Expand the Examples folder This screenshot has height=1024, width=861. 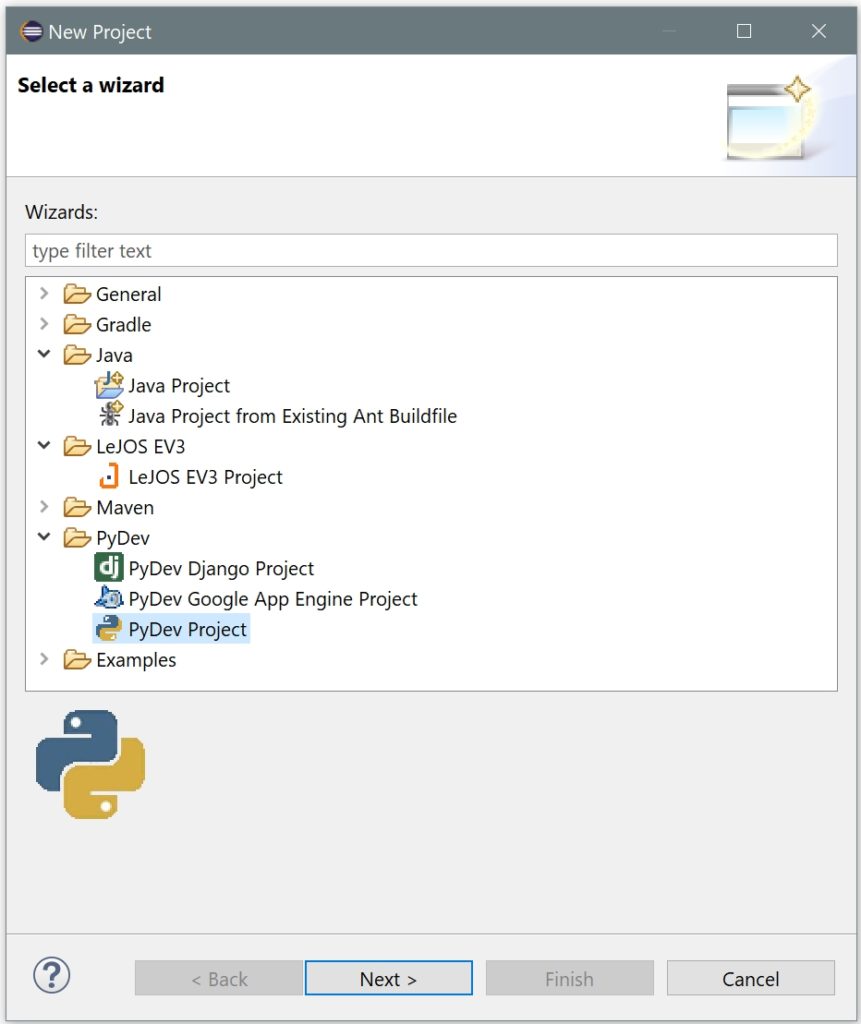click(43, 659)
